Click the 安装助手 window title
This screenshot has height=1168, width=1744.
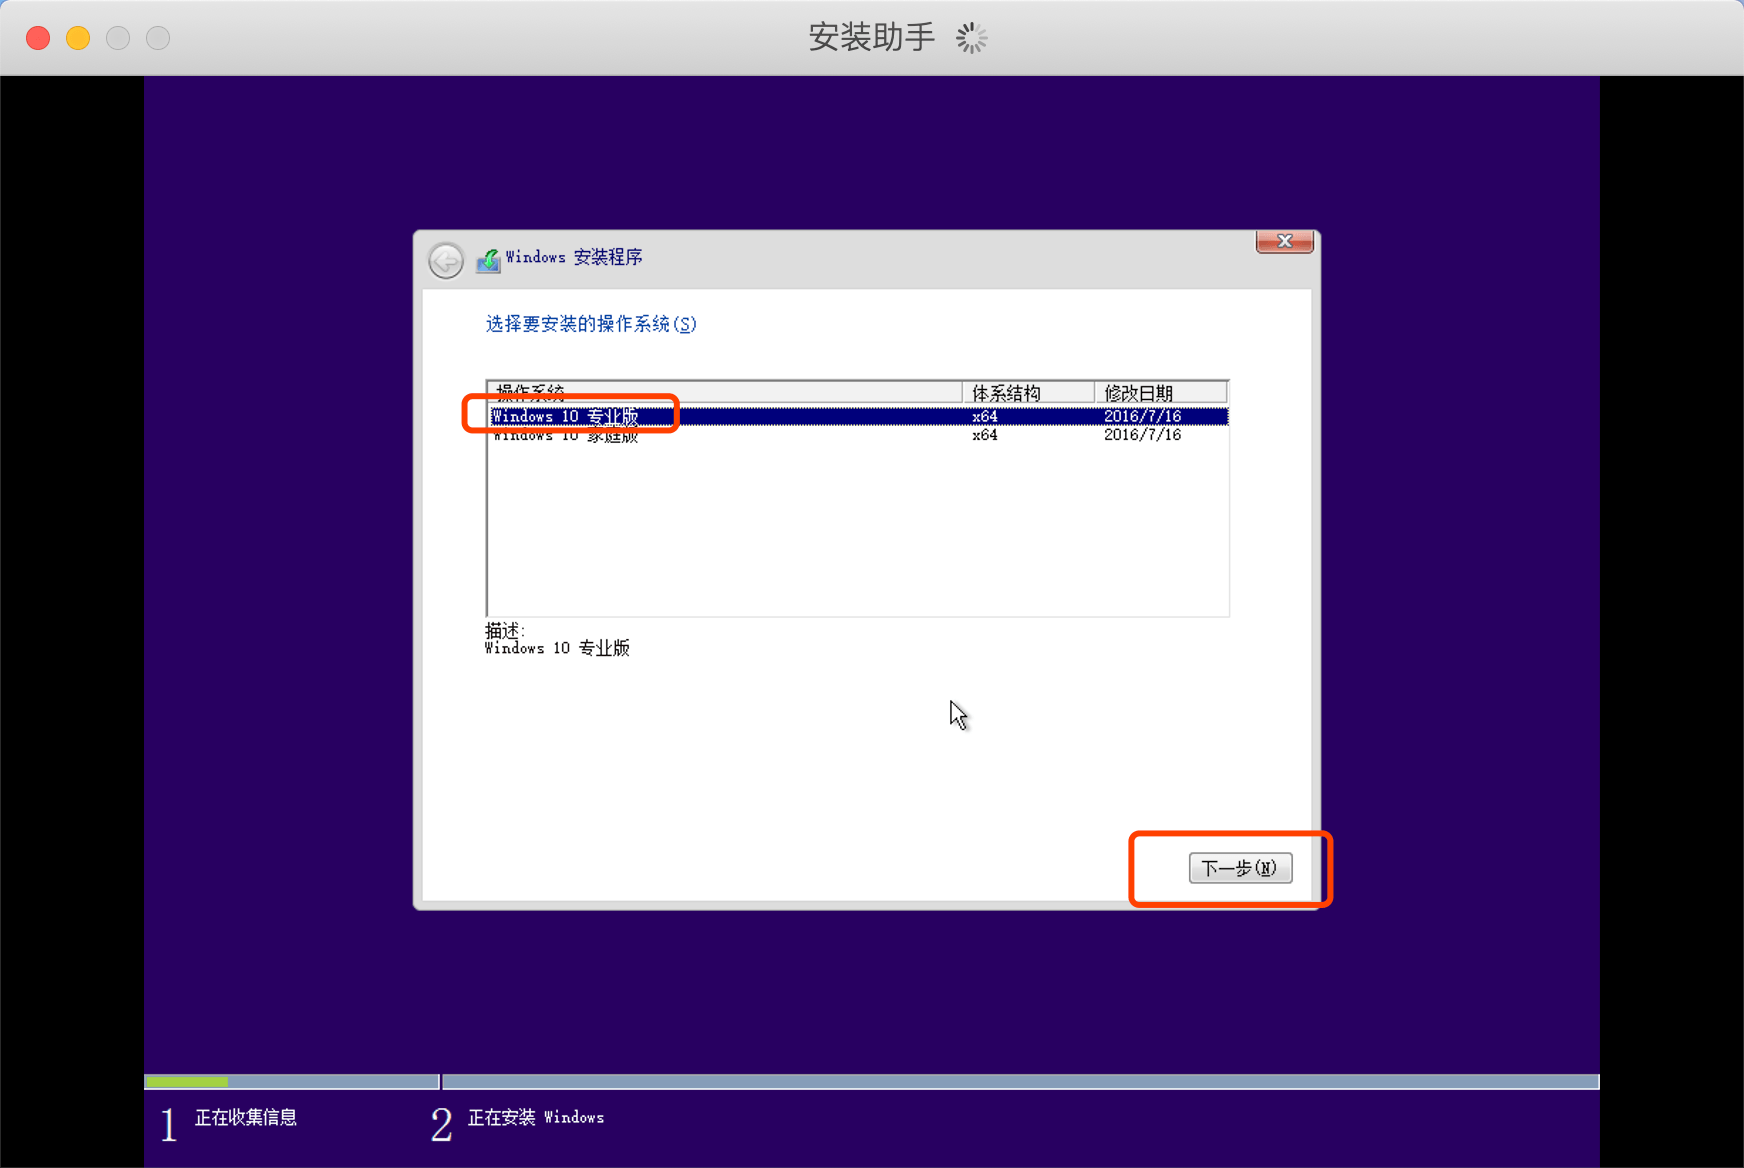point(871,38)
